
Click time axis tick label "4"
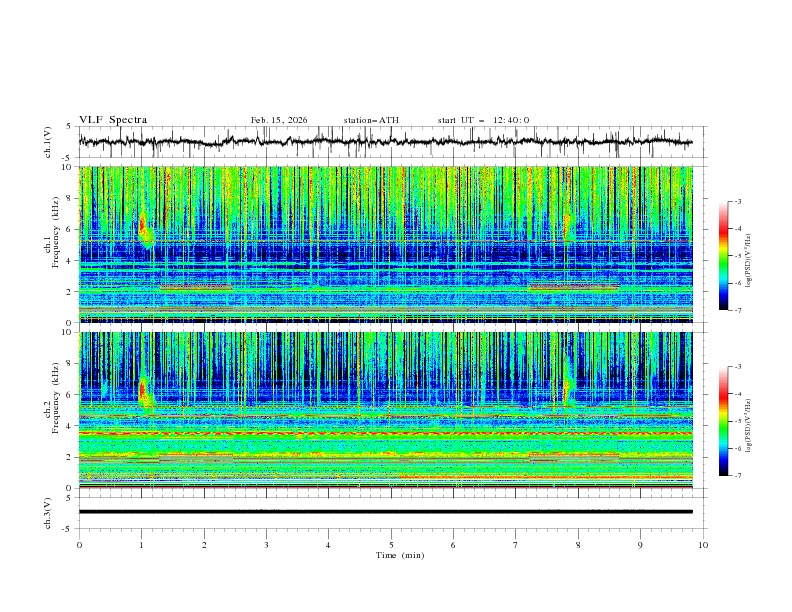point(328,545)
